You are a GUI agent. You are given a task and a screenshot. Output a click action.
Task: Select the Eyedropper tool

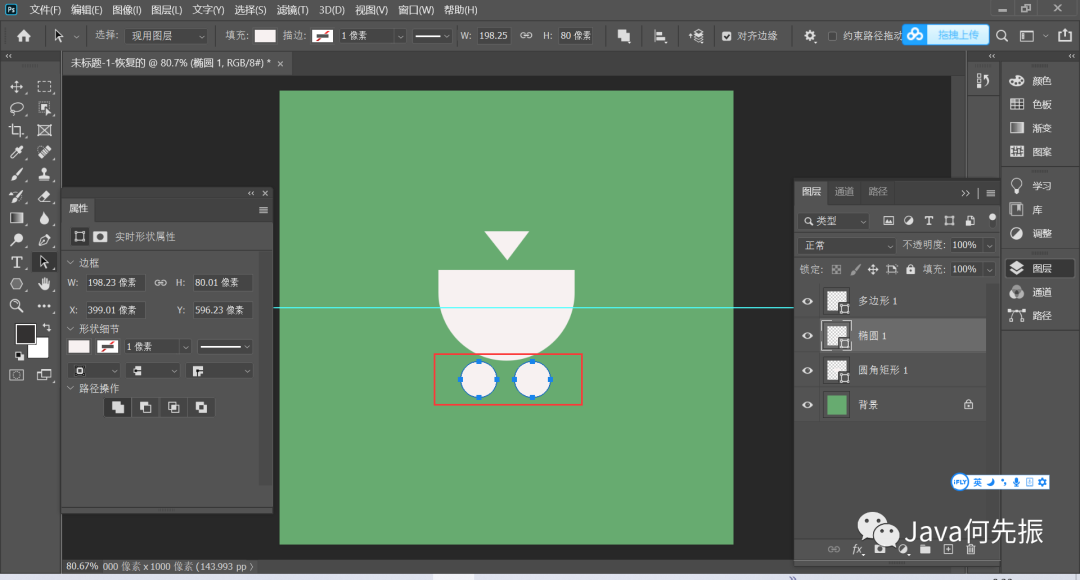[17, 152]
